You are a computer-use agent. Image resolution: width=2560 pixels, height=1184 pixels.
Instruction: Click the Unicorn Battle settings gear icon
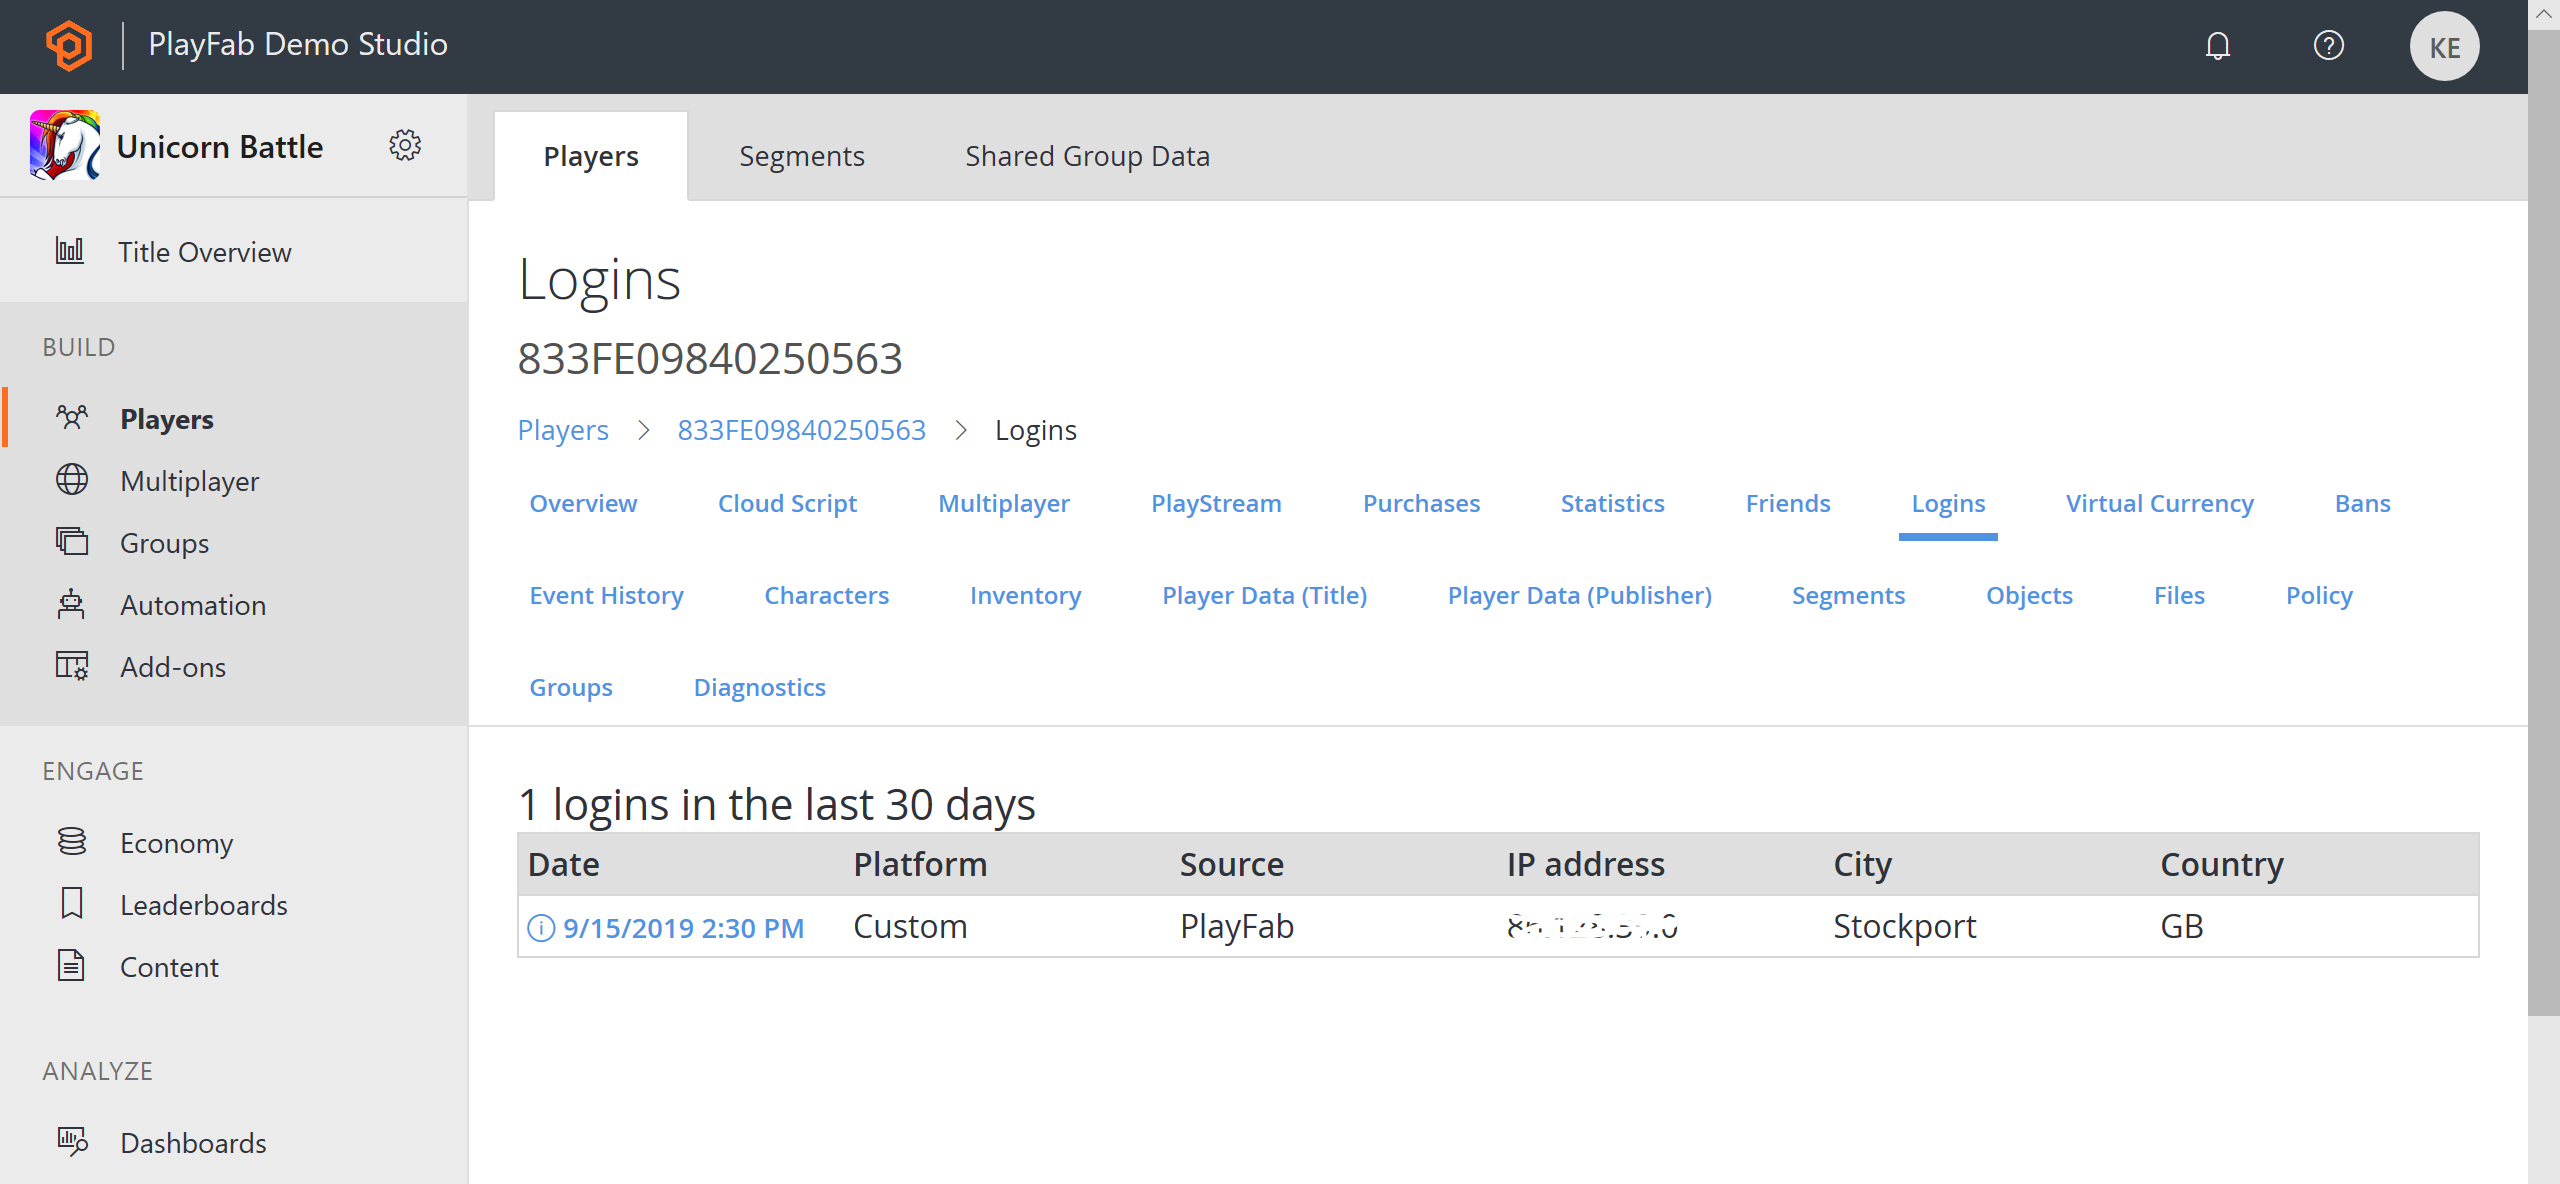(405, 145)
